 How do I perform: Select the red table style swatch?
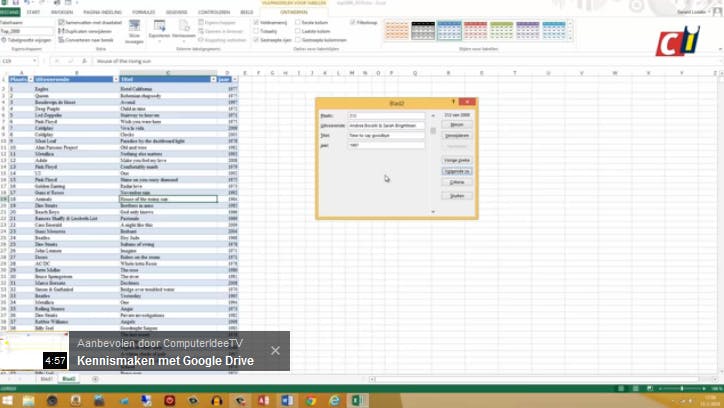pos(476,30)
